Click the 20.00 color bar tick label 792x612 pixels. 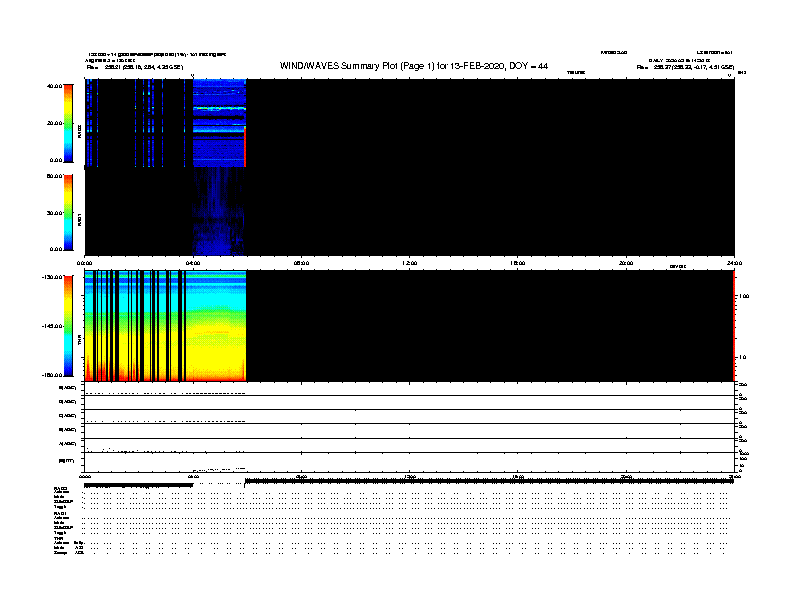[x=55, y=123]
